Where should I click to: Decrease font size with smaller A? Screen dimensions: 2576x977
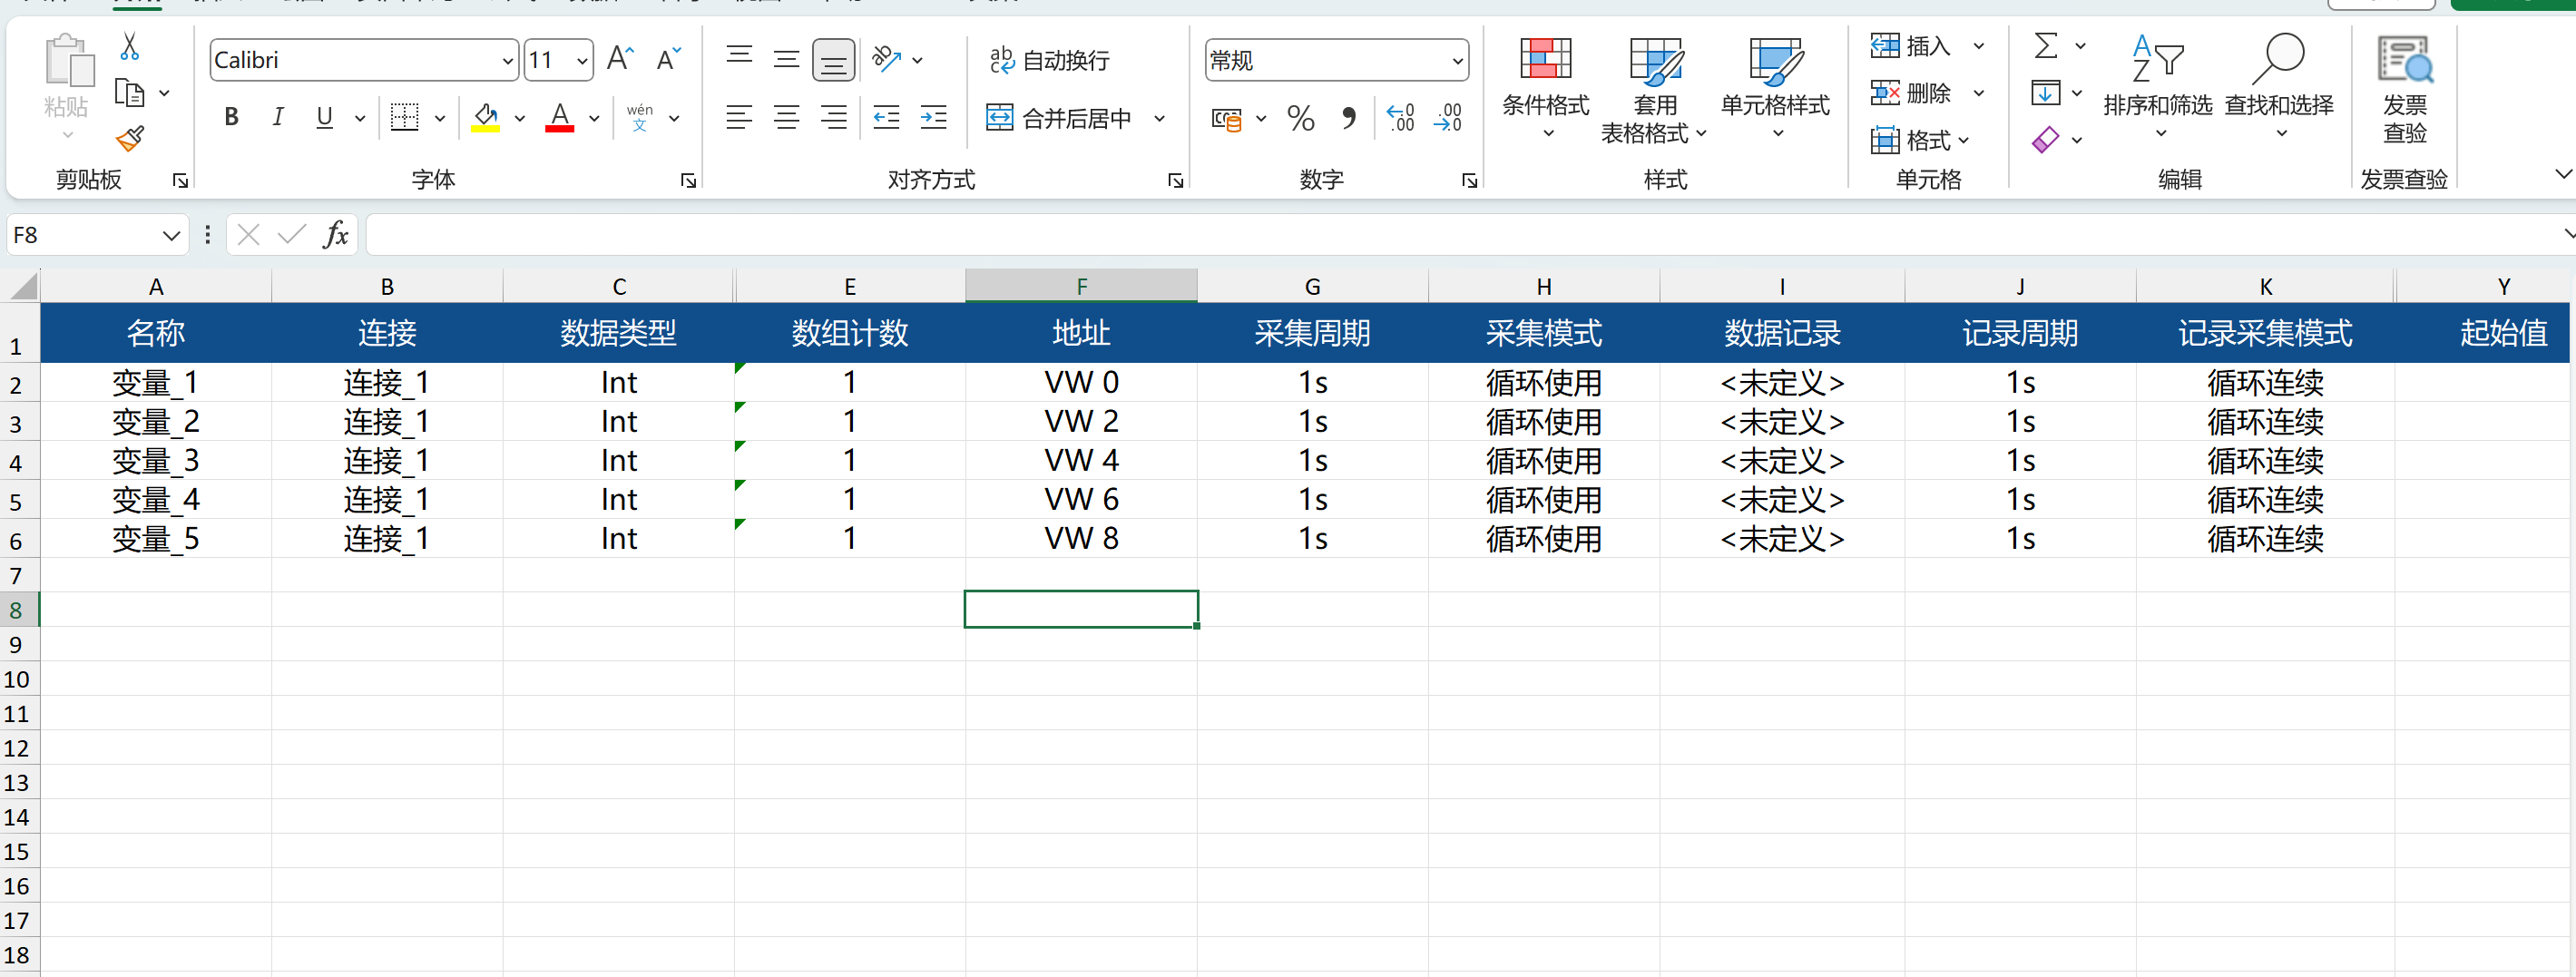point(668,59)
